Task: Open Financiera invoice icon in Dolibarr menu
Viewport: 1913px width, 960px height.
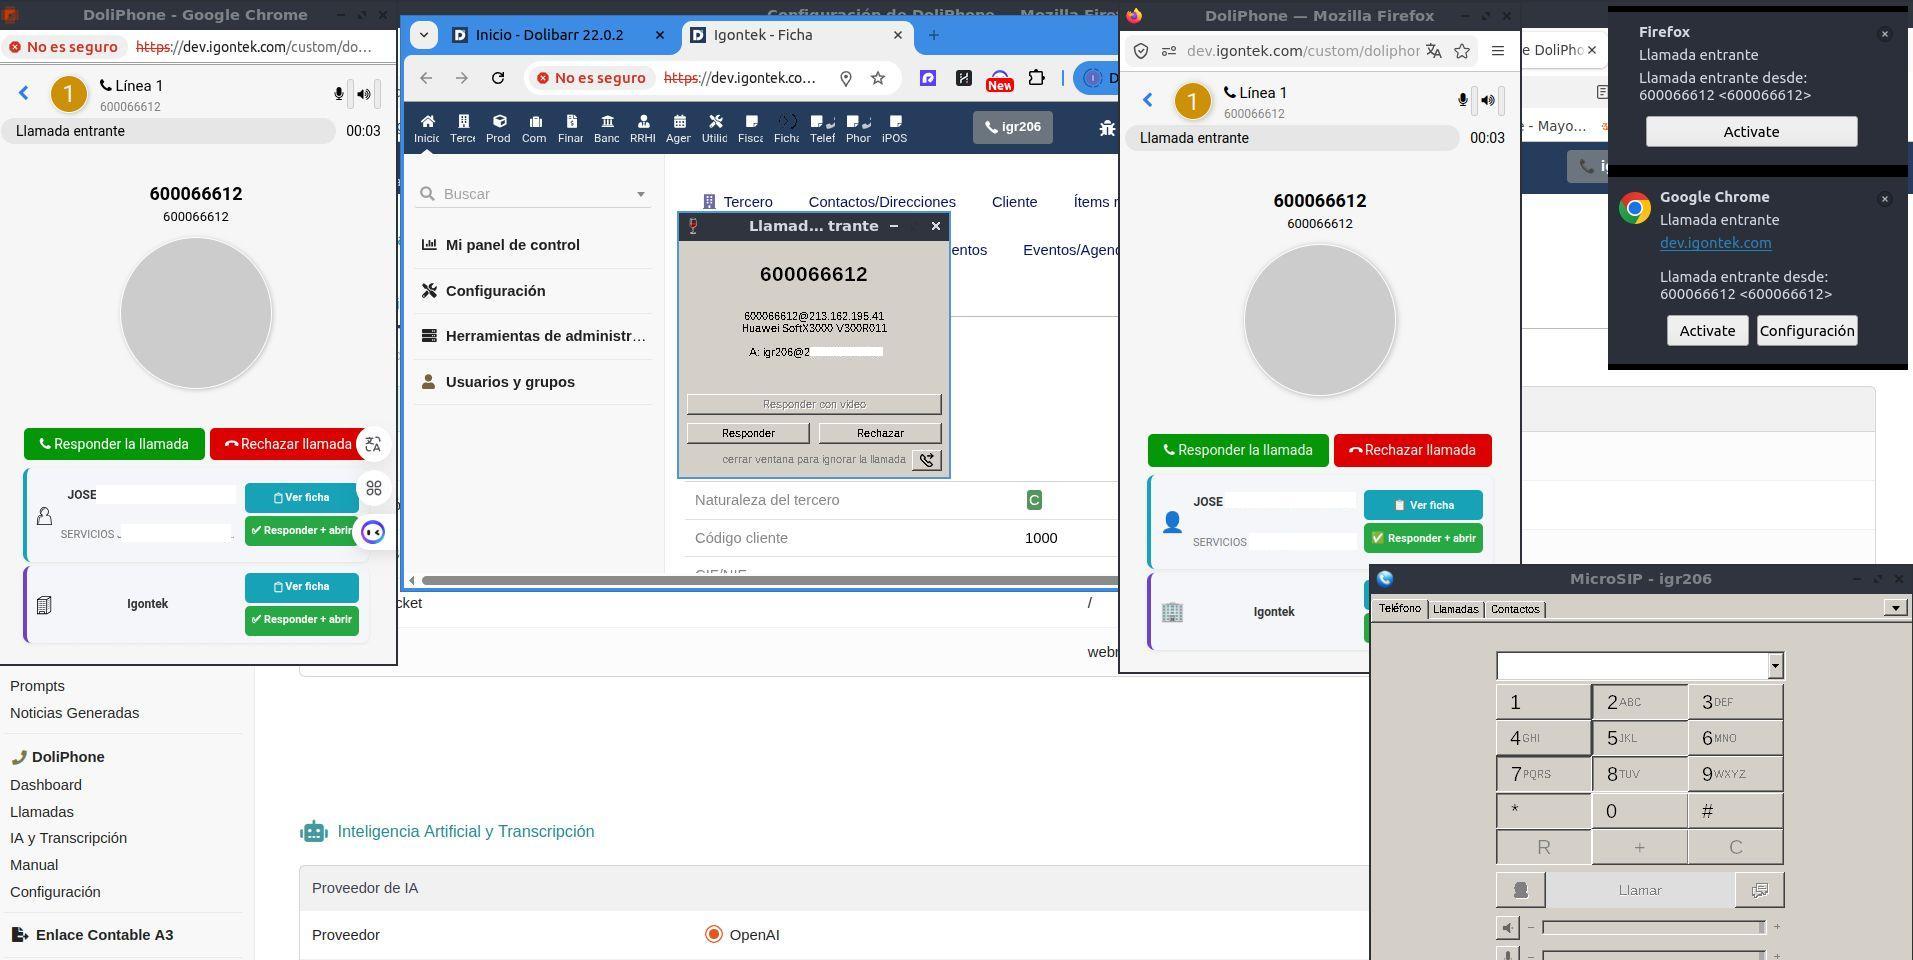Action: pyautogui.click(x=570, y=128)
